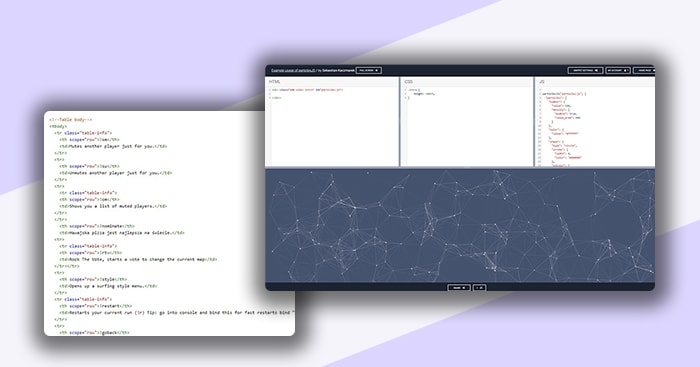Open the Full screen button in header
700x367 pixels.
pyautogui.click(x=368, y=71)
